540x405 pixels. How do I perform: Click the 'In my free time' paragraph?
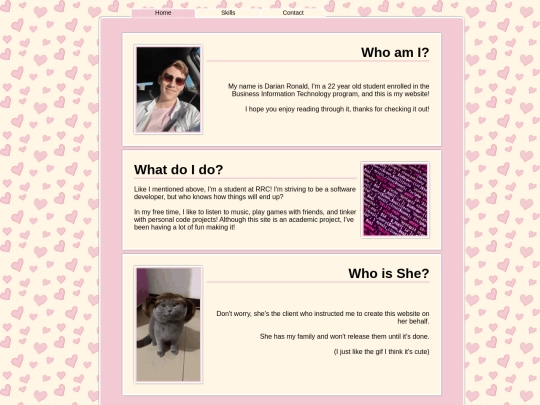coord(245,219)
